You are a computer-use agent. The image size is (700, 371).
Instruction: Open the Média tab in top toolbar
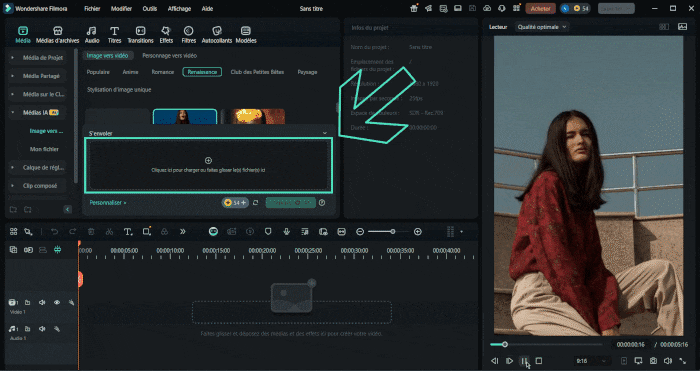(23, 34)
